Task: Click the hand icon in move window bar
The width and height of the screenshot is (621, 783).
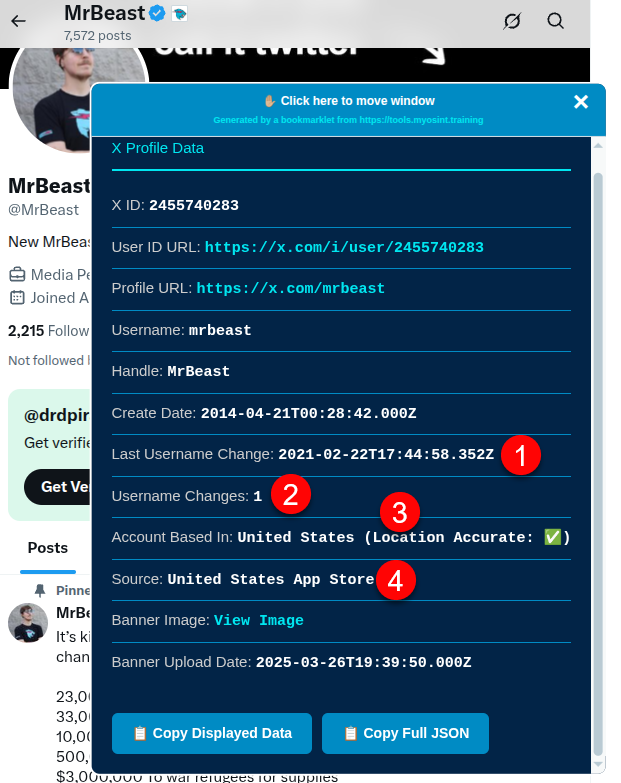Action: point(270,101)
